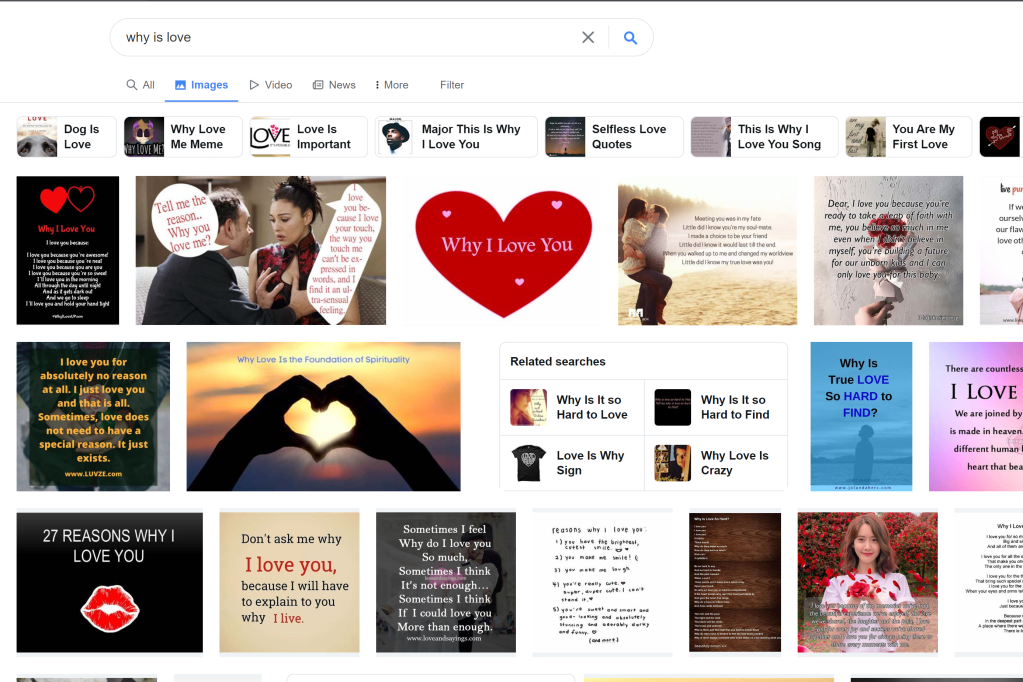Go to the News results tab

334,85
